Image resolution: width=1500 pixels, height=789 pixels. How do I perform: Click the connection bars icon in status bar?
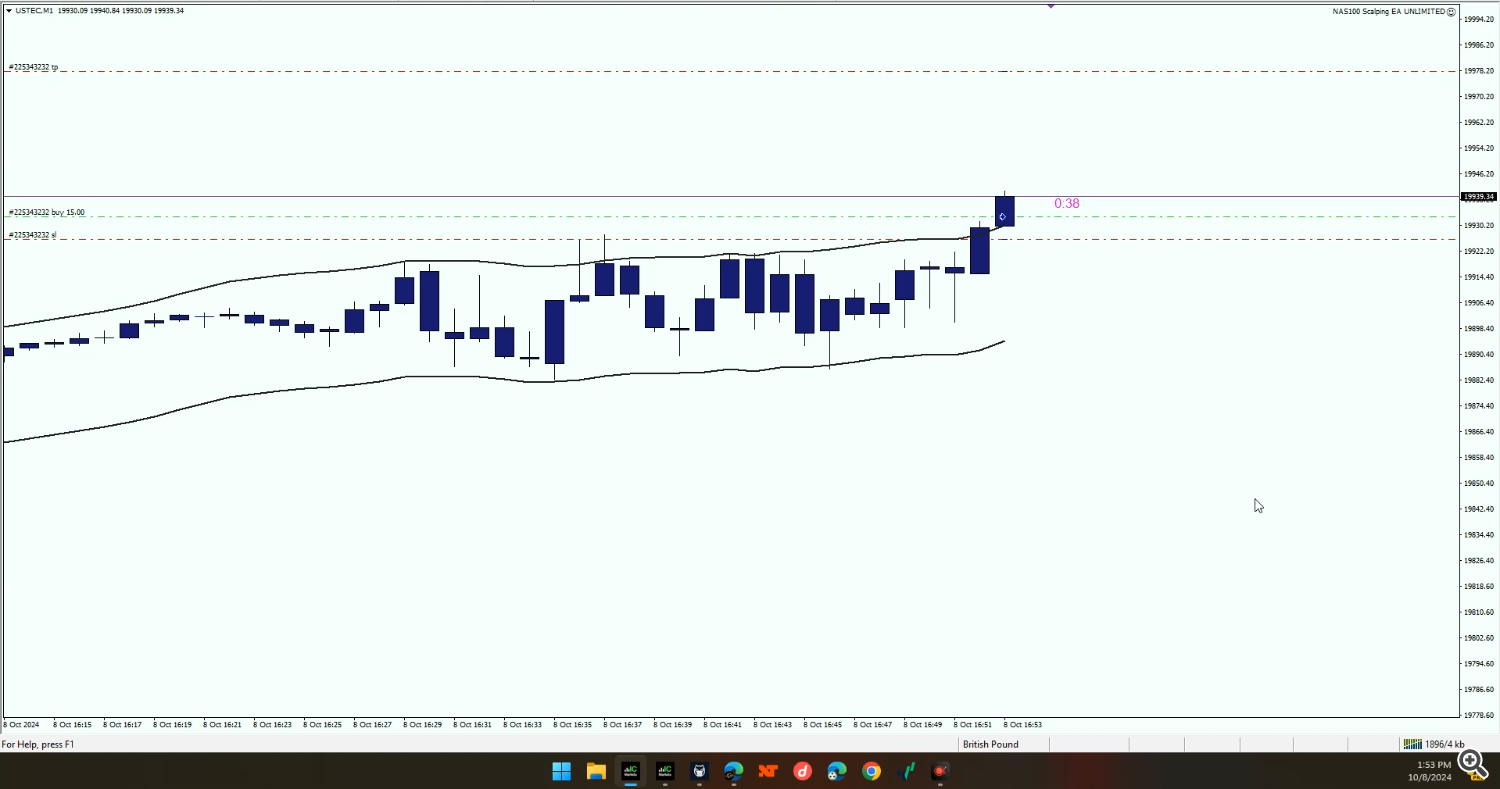1412,744
